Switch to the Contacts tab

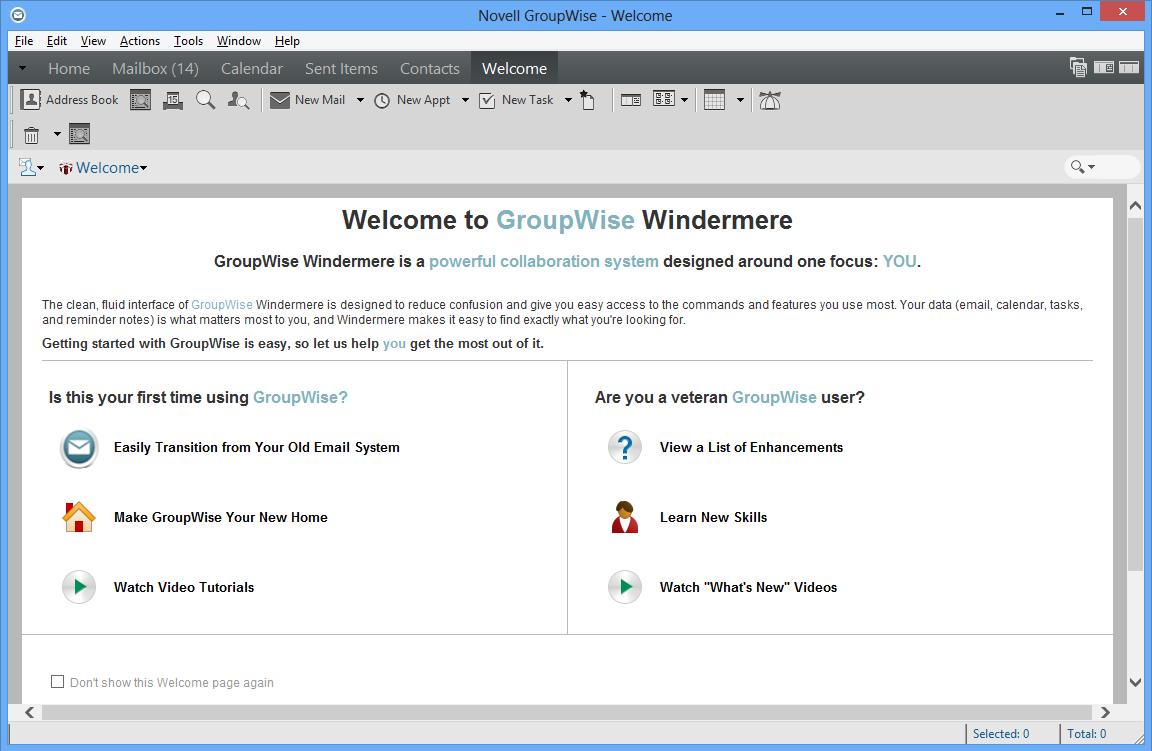[x=430, y=68]
